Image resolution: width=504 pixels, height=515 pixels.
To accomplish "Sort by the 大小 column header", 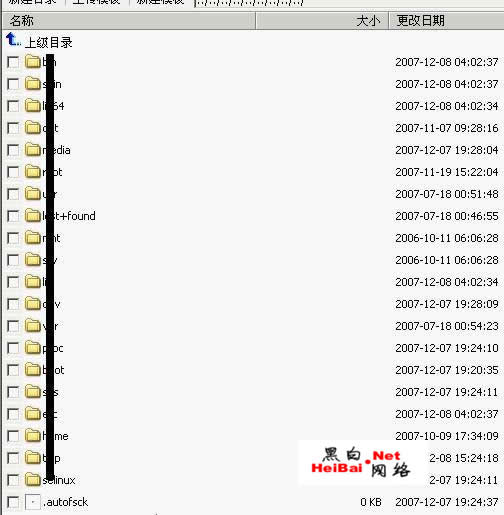I will coord(322,21).
